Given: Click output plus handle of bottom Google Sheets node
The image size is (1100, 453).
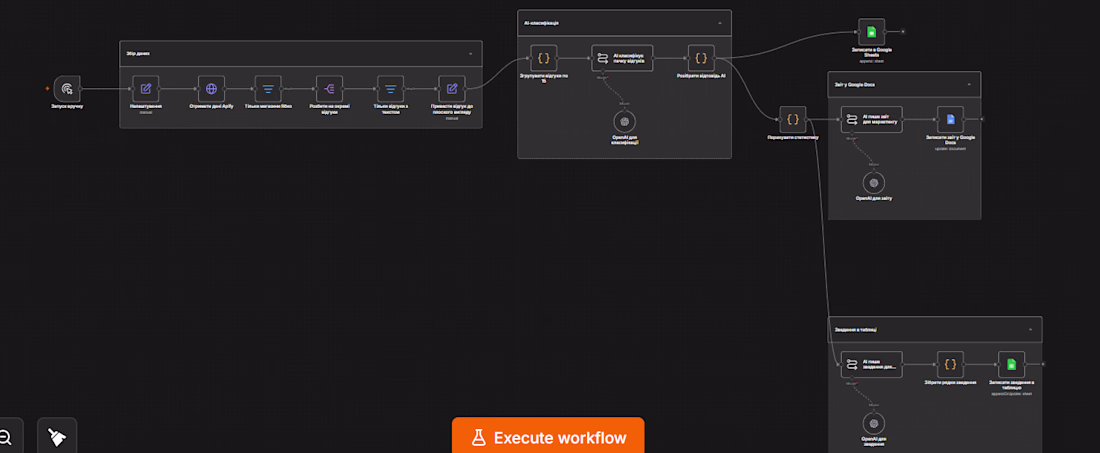Looking at the screenshot, I should click(1043, 365).
